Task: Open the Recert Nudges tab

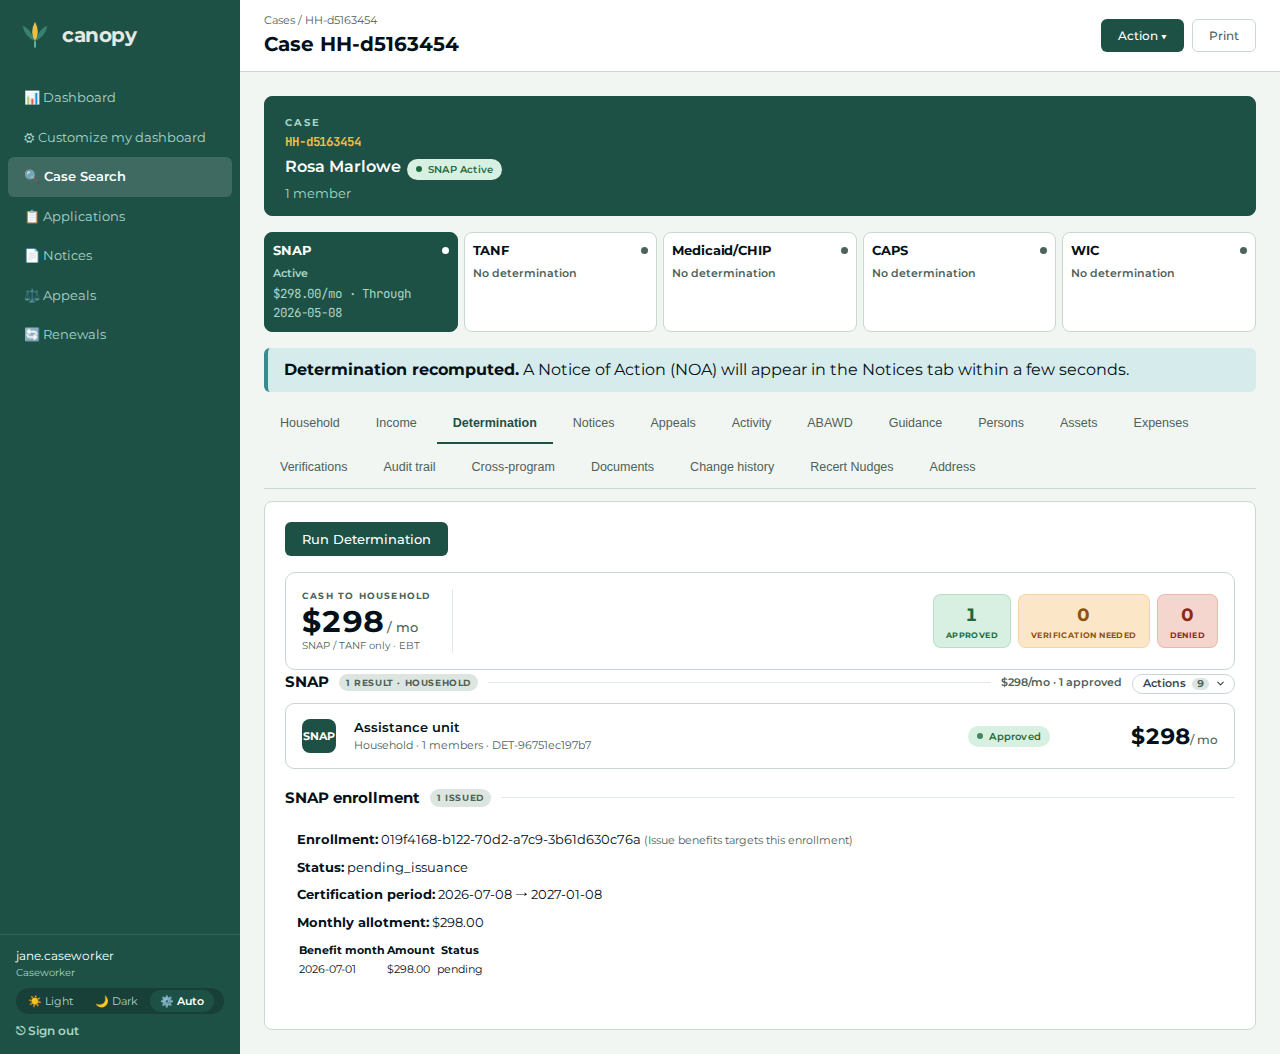Action: click(x=852, y=467)
